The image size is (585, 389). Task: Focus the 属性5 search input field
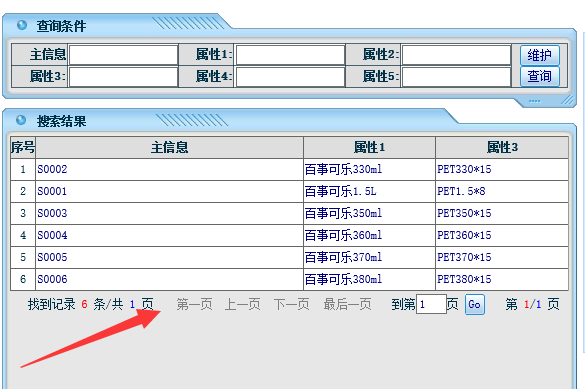coord(457,77)
